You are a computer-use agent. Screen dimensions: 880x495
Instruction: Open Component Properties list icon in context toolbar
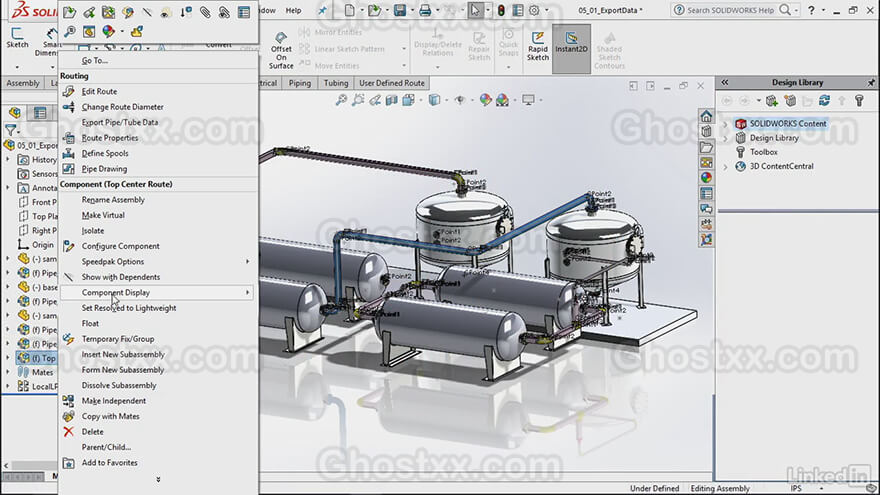[244, 12]
